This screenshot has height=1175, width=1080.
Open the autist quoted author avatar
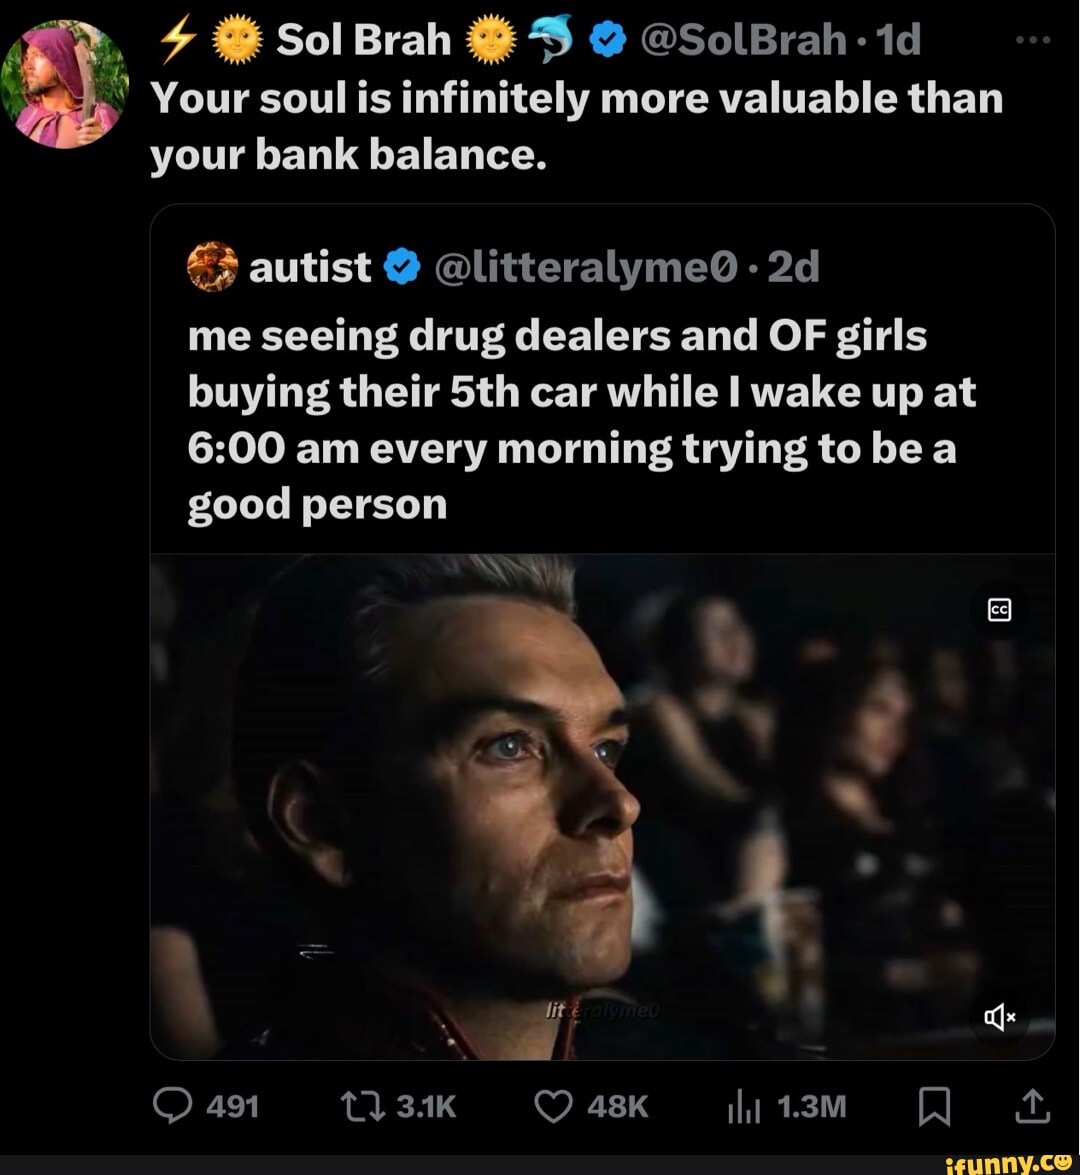tap(212, 267)
